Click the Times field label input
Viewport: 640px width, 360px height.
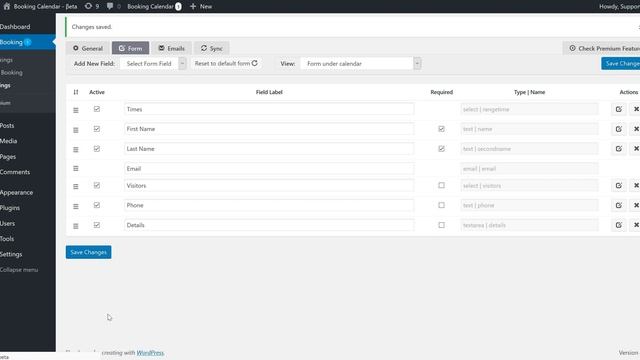269,109
